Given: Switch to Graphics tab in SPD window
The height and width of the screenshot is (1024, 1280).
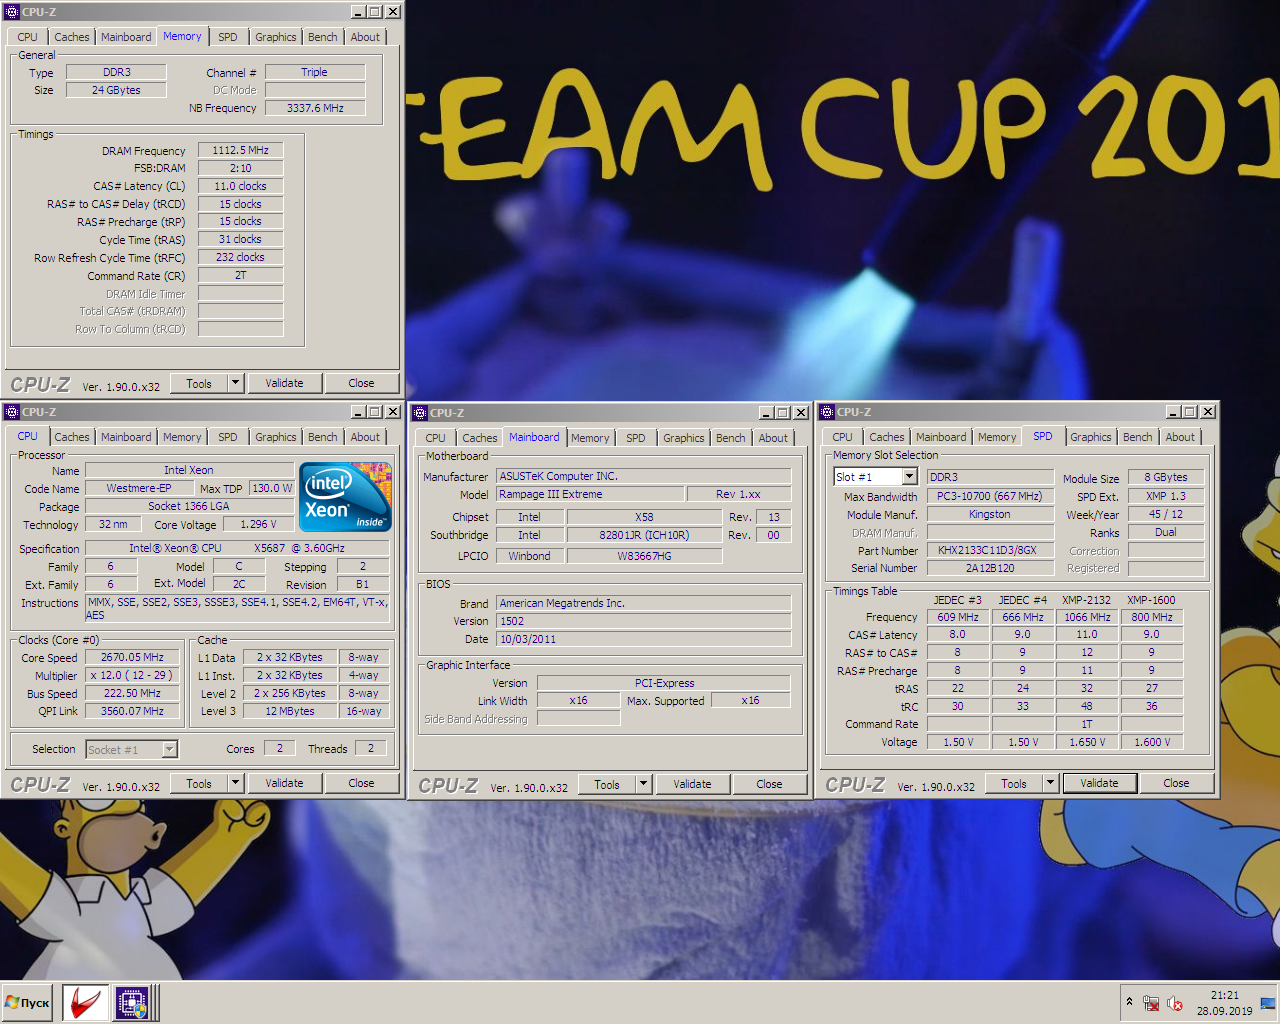Looking at the screenshot, I should [x=1091, y=437].
